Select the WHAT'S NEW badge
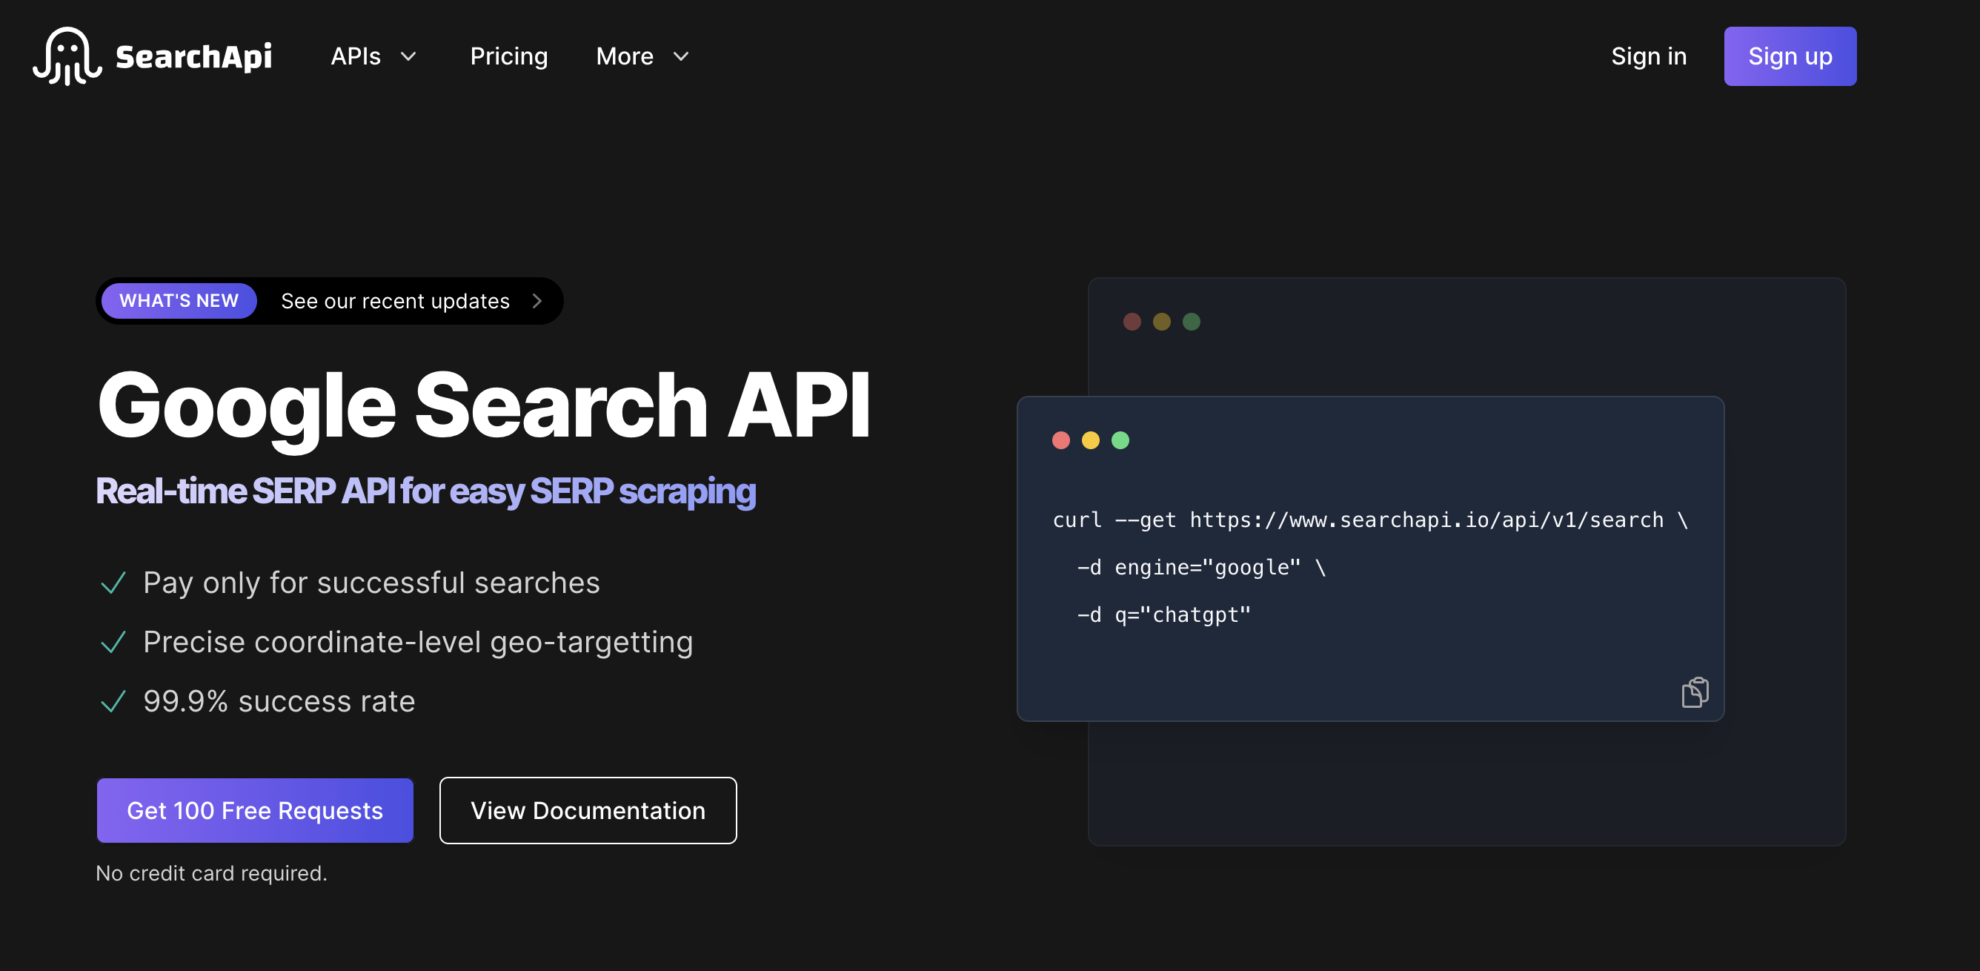 tap(178, 300)
